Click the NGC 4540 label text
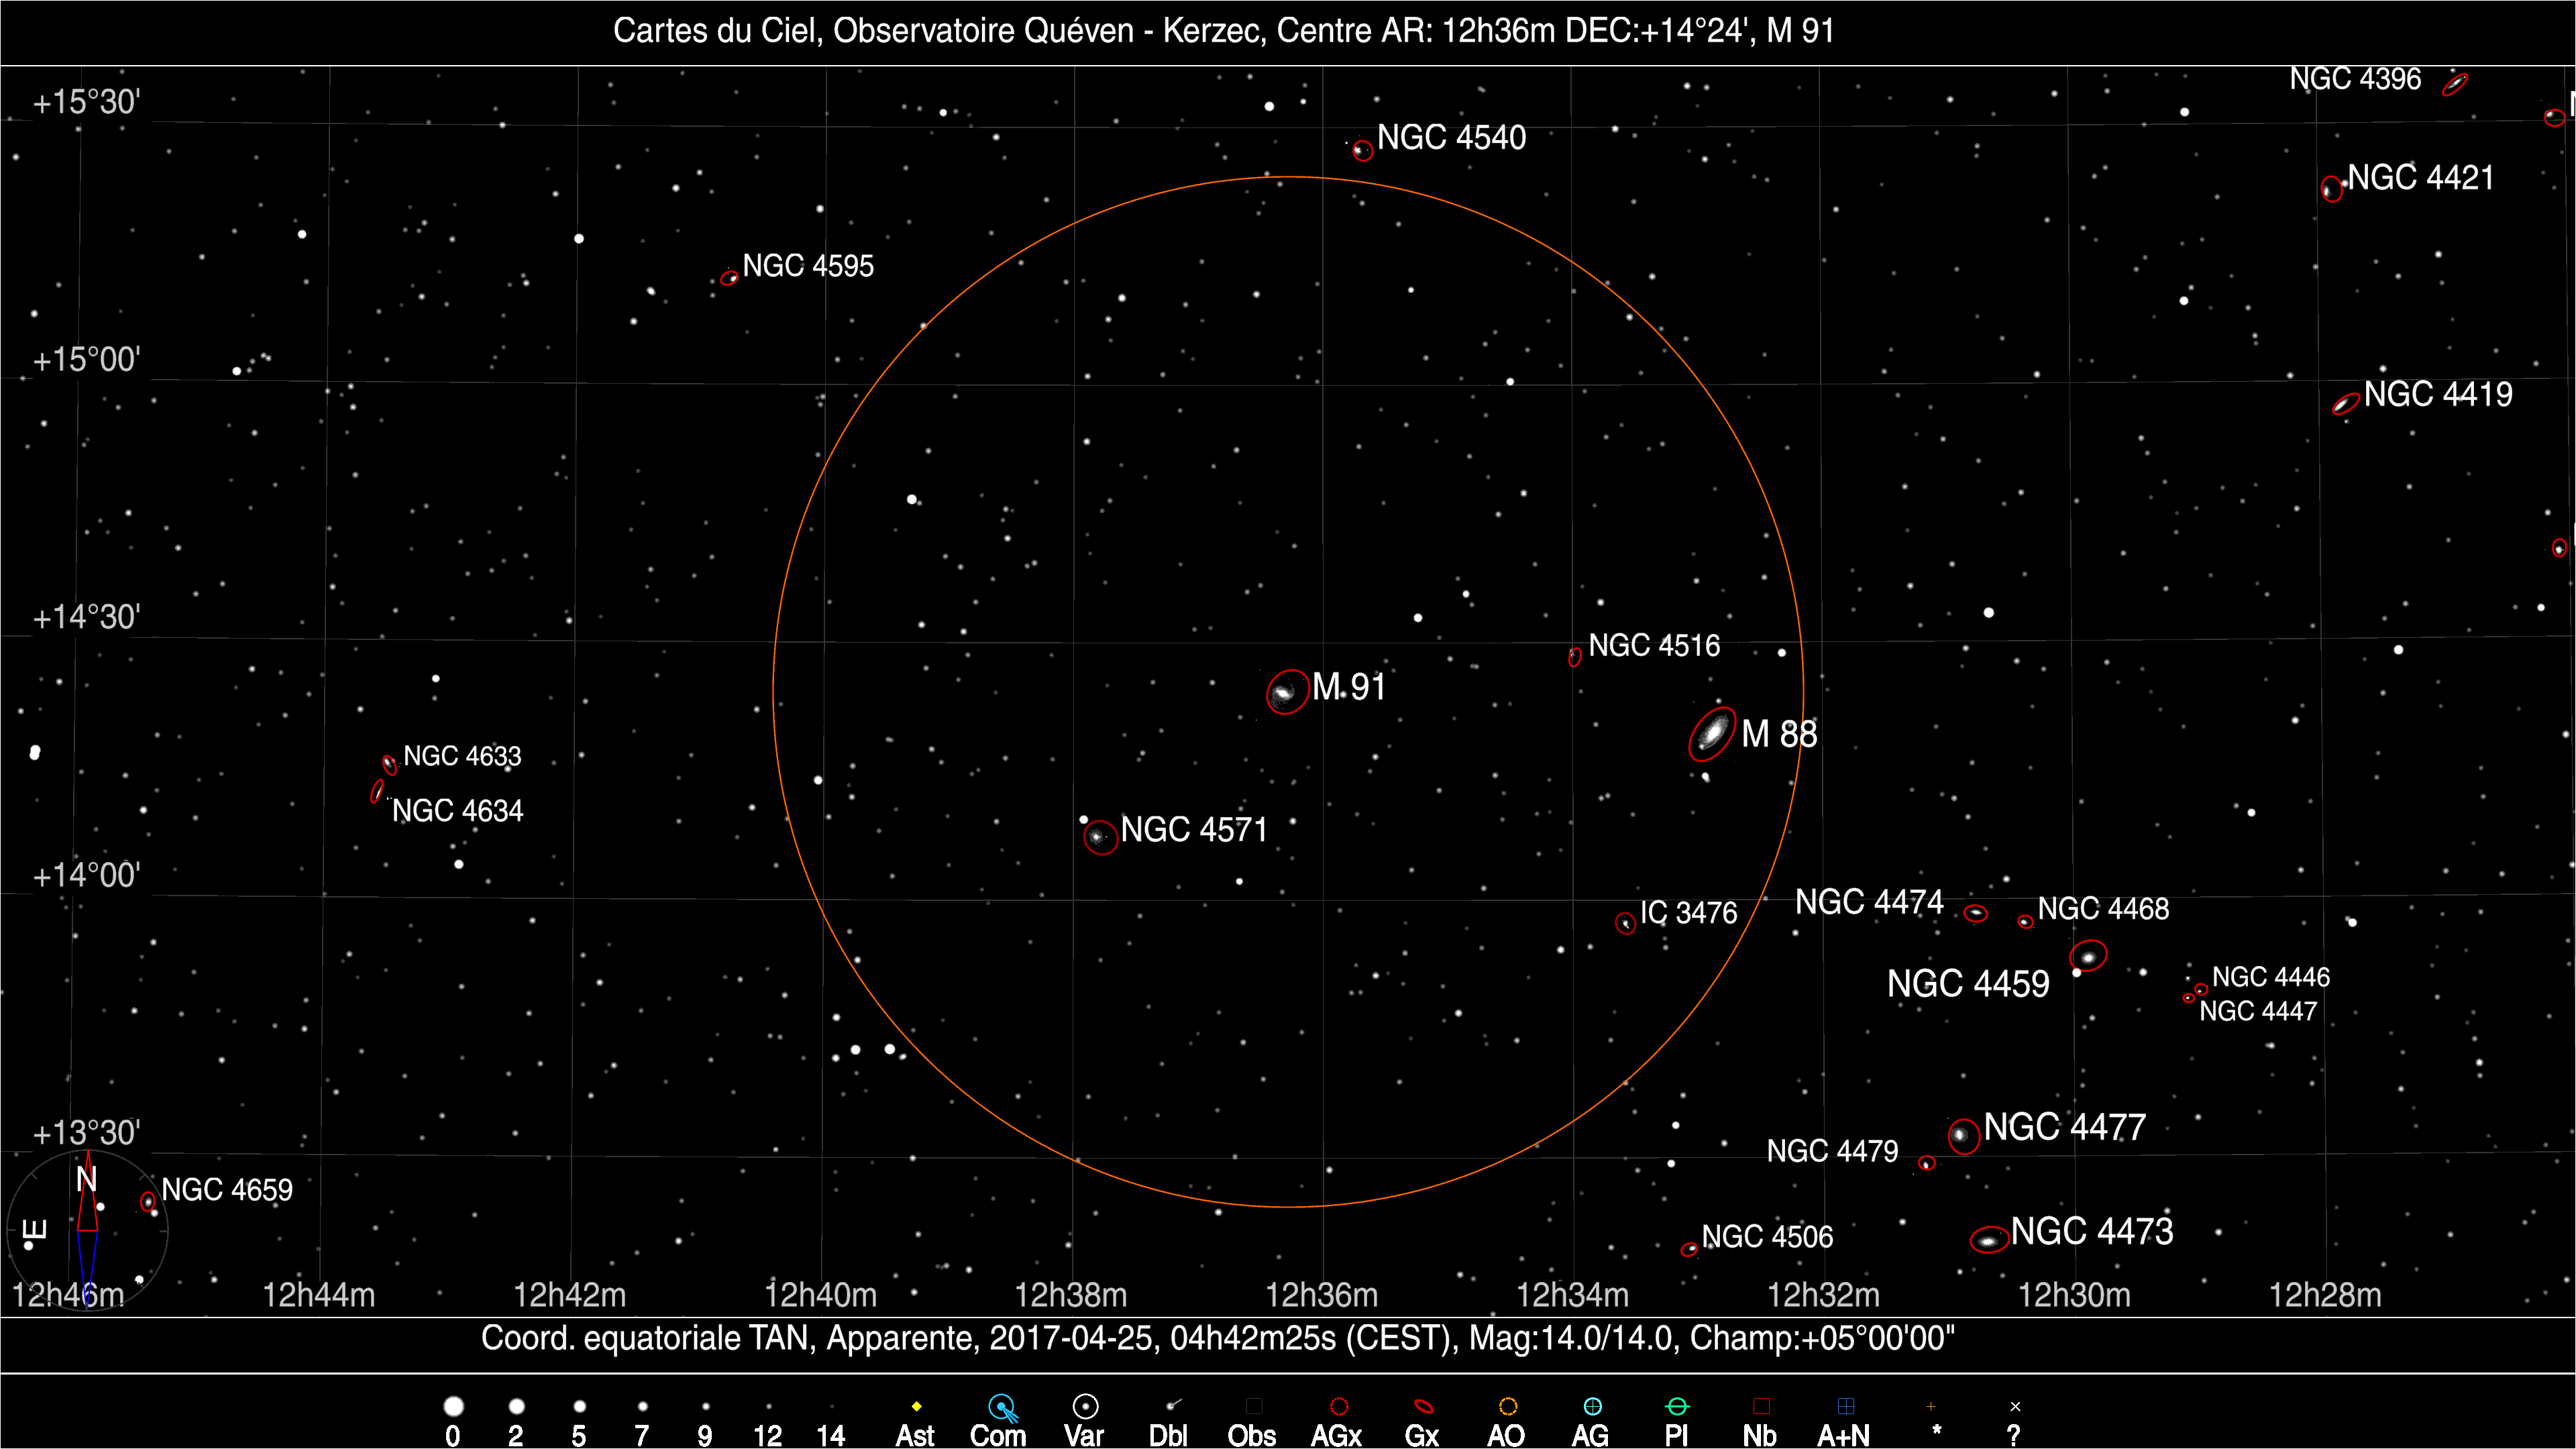2576x1449 pixels. [1451, 138]
